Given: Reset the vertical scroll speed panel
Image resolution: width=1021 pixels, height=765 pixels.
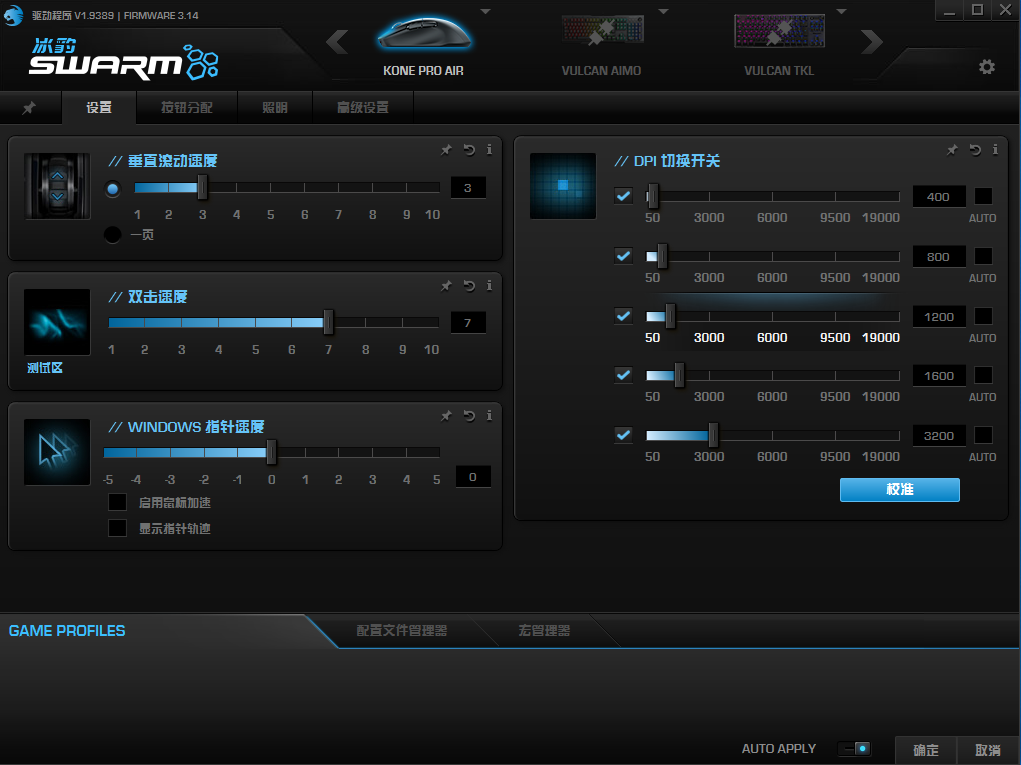Looking at the screenshot, I should tap(469, 150).
